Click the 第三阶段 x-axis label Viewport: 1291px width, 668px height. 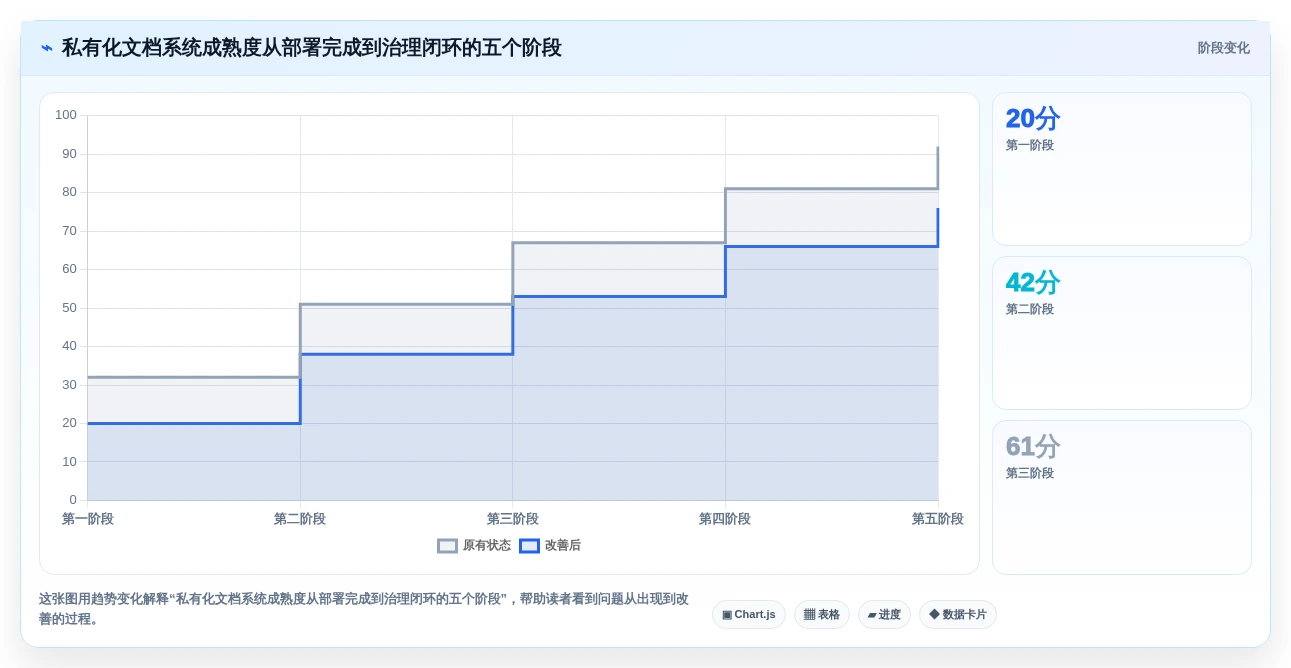(513, 519)
